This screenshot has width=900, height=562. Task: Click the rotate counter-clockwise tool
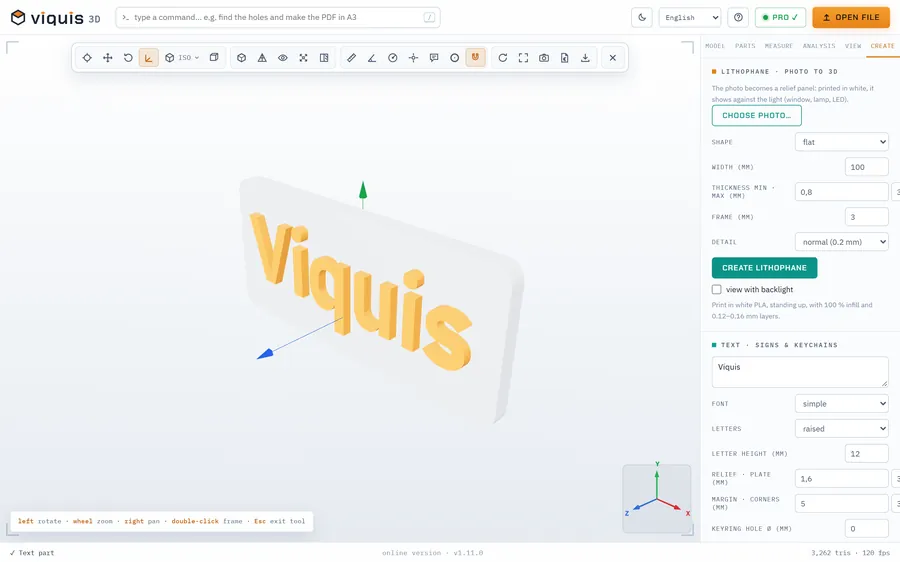pos(128,57)
